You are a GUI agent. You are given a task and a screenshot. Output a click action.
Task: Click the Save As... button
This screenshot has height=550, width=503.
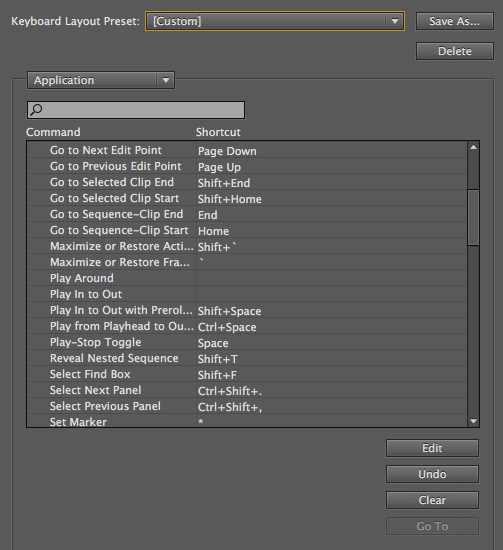tap(455, 21)
